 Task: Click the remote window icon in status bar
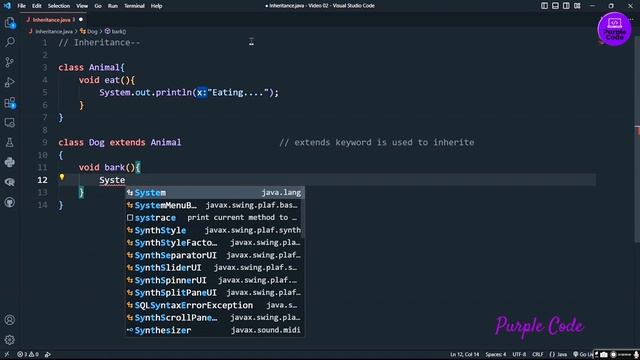click(7, 354)
